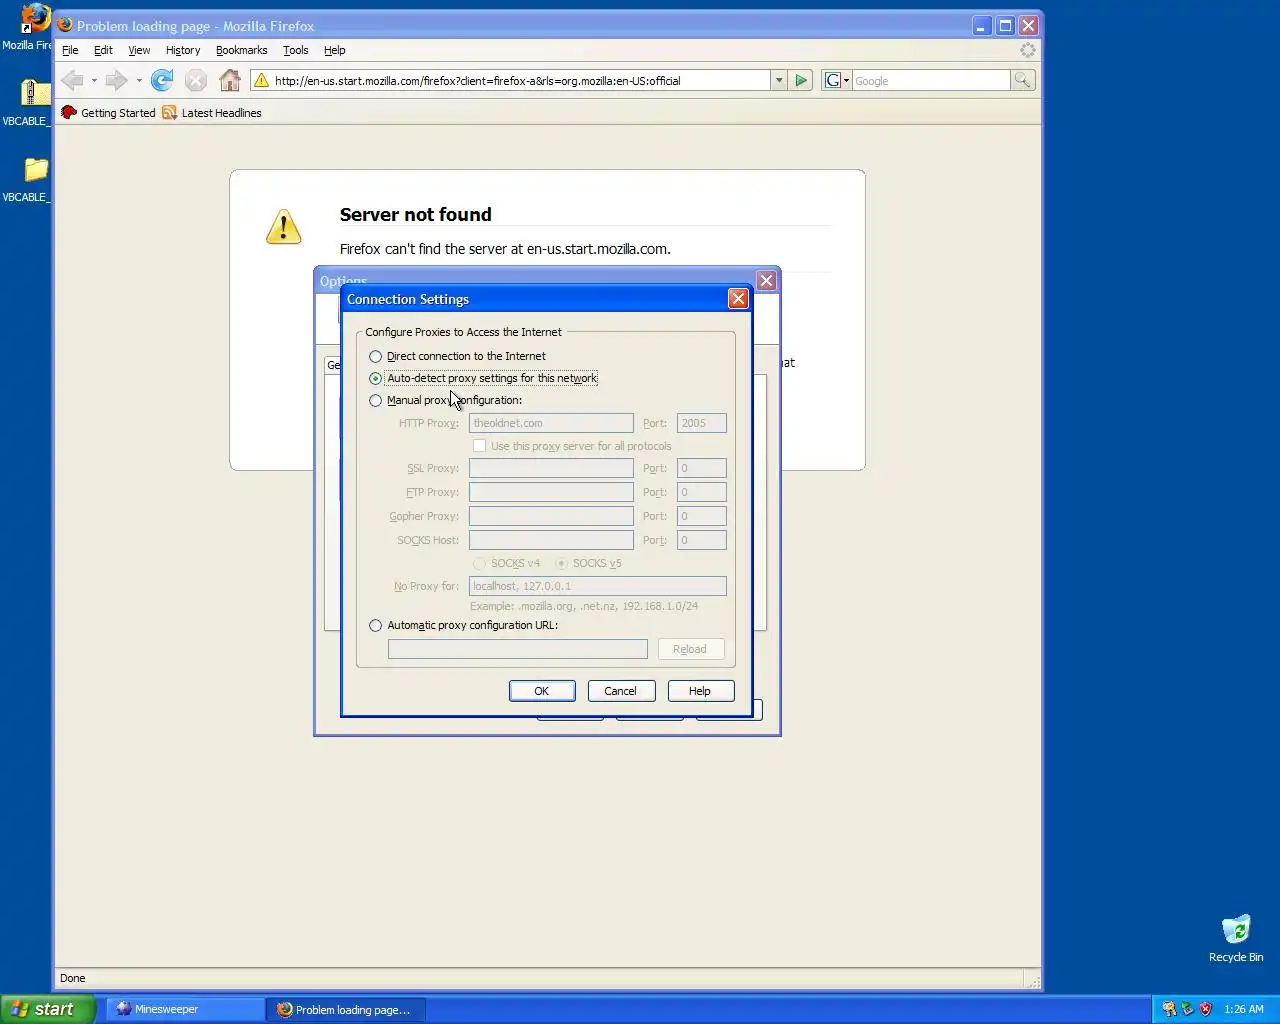The image size is (1280, 1024).
Task: Click the FTP Proxy field
Action: click(x=551, y=492)
